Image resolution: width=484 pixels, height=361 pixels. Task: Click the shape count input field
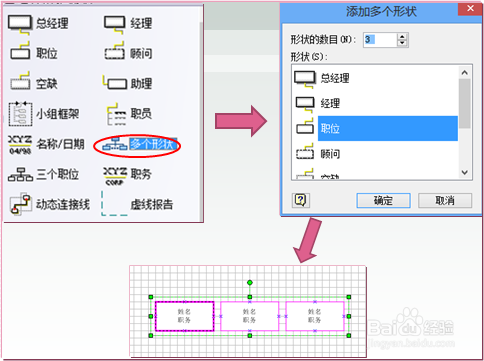pos(380,40)
